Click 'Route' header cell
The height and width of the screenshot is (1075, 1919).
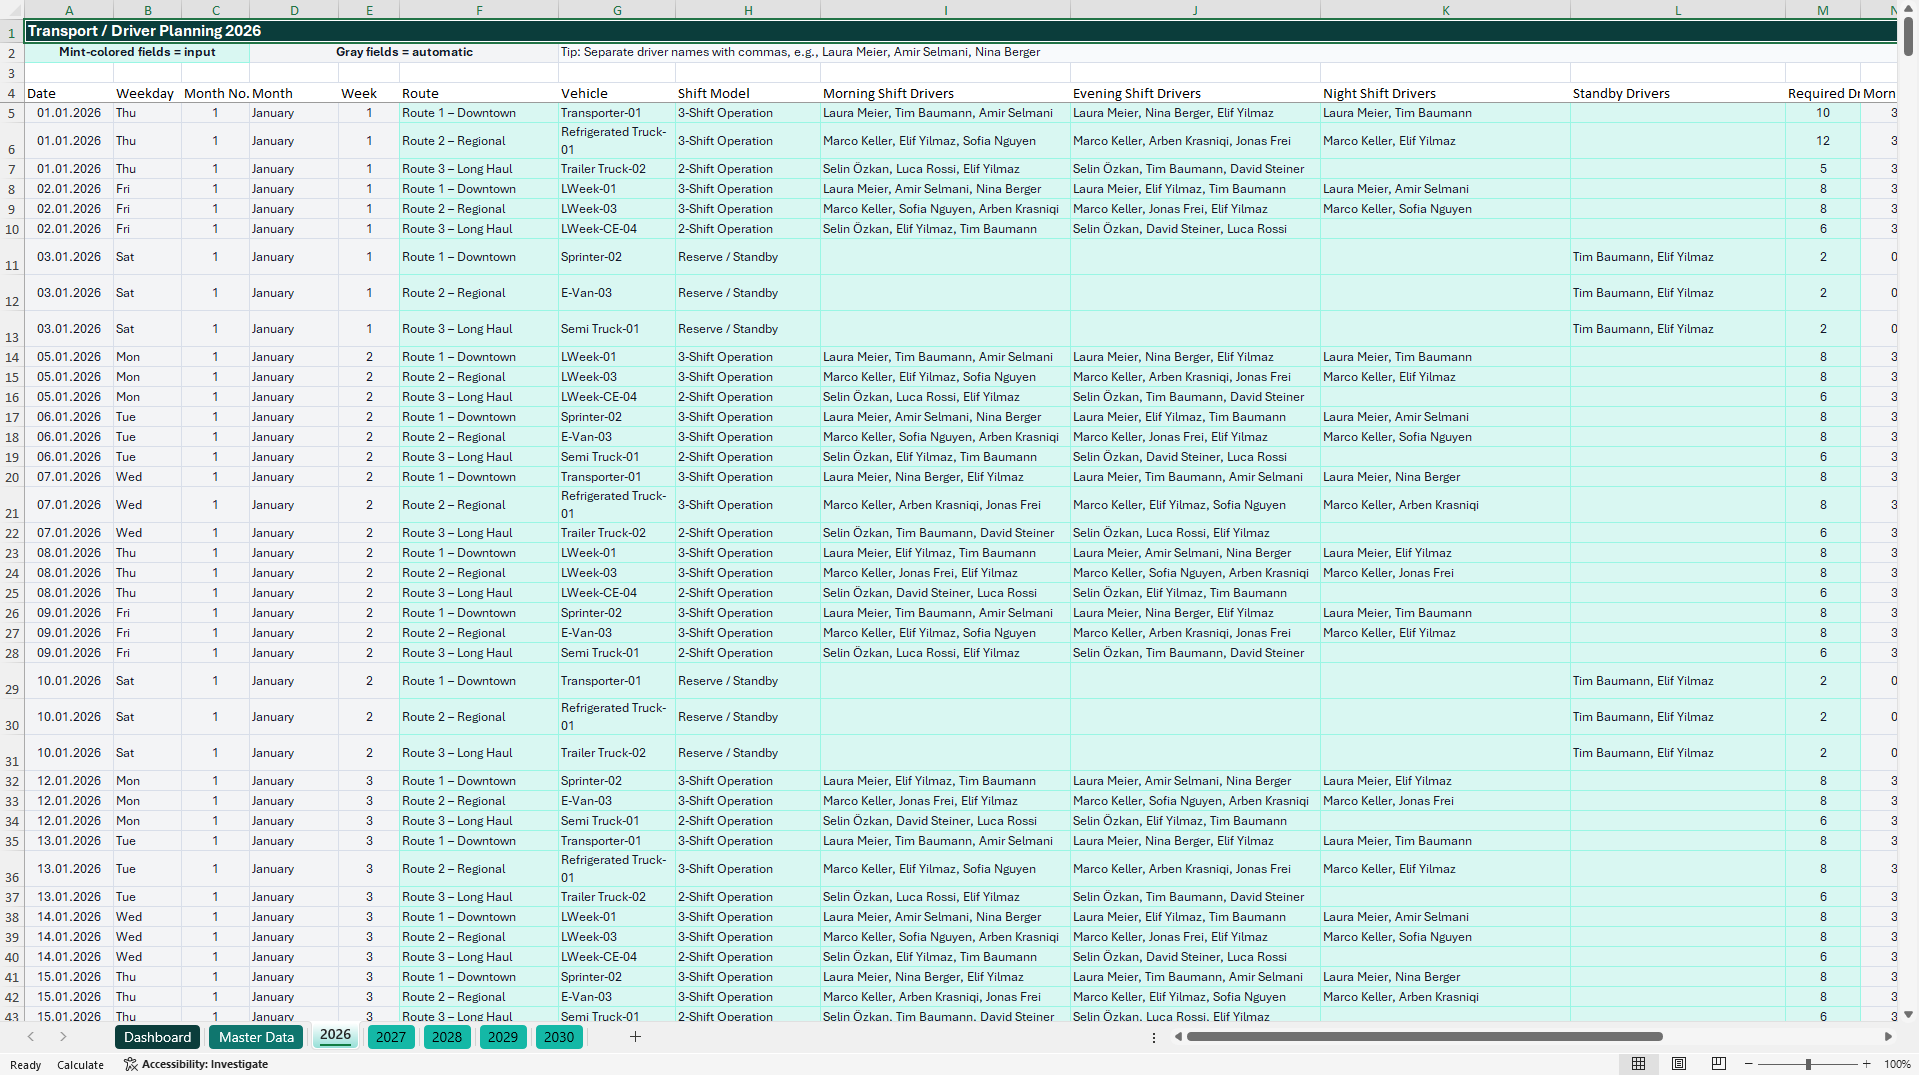(x=479, y=93)
